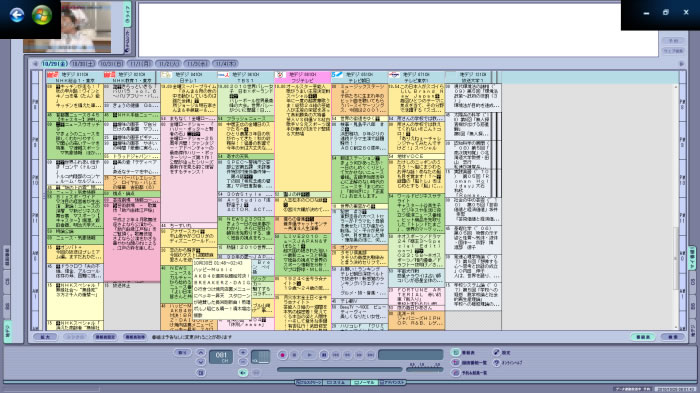This screenshot has width=700, height=393.
Task: Click the small icon below channel down chevron
Action: click(200, 372)
